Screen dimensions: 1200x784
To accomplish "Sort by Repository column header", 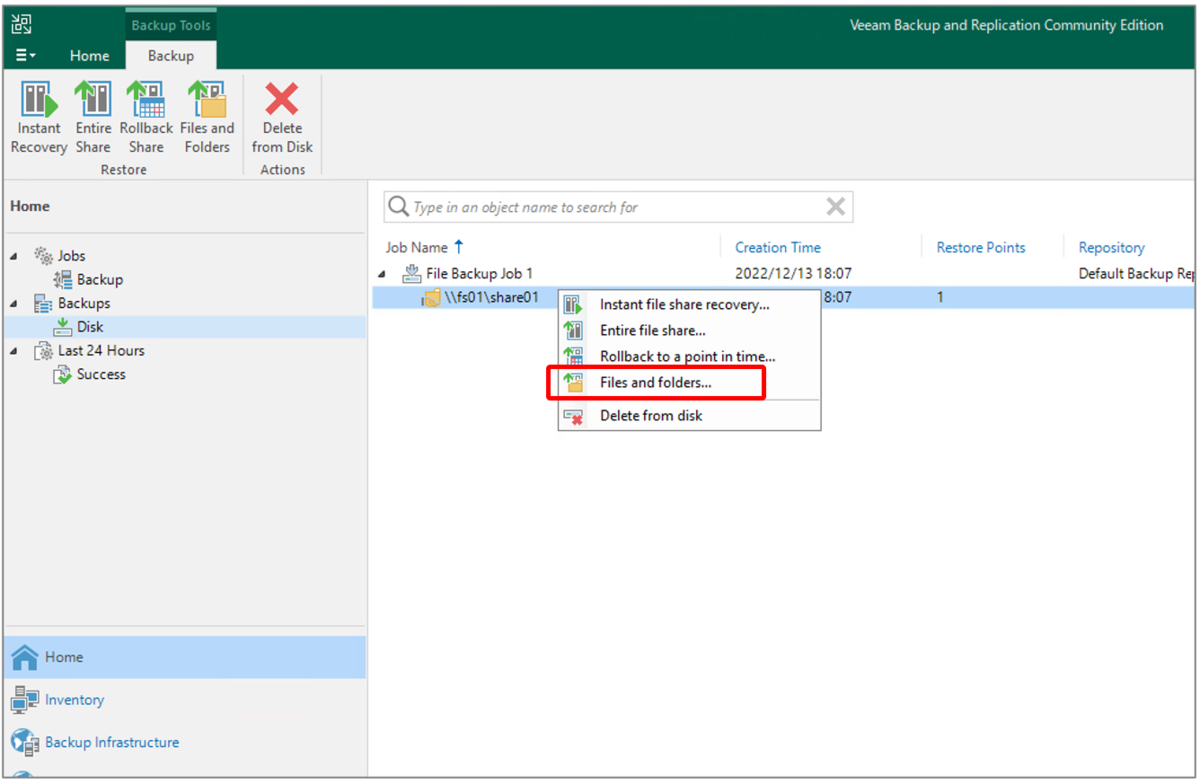I will [x=1111, y=248].
